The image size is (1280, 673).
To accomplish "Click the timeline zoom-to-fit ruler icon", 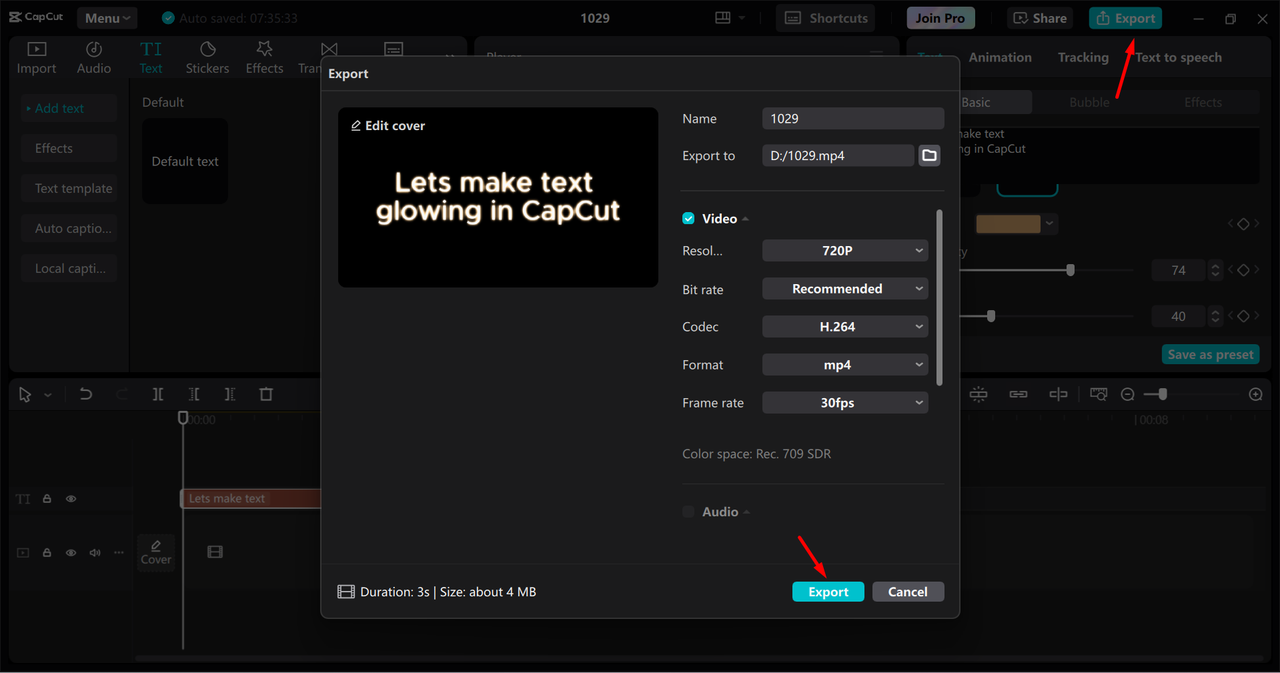I will (1099, 394).
